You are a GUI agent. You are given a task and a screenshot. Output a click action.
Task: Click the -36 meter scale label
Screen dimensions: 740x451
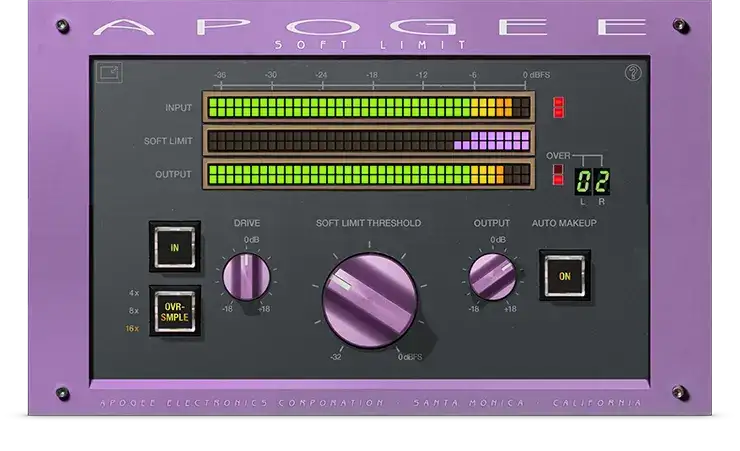coord(220,75)
